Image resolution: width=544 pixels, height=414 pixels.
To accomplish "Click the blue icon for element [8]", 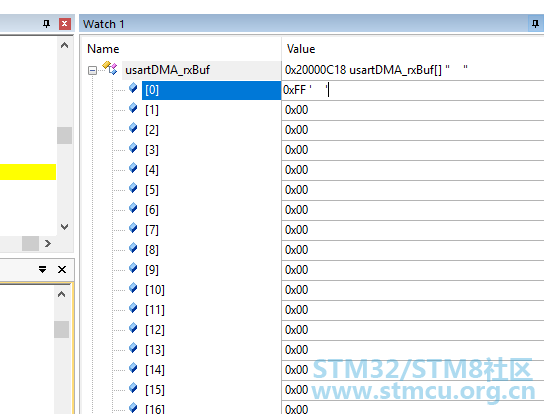I will coord(133,248).
